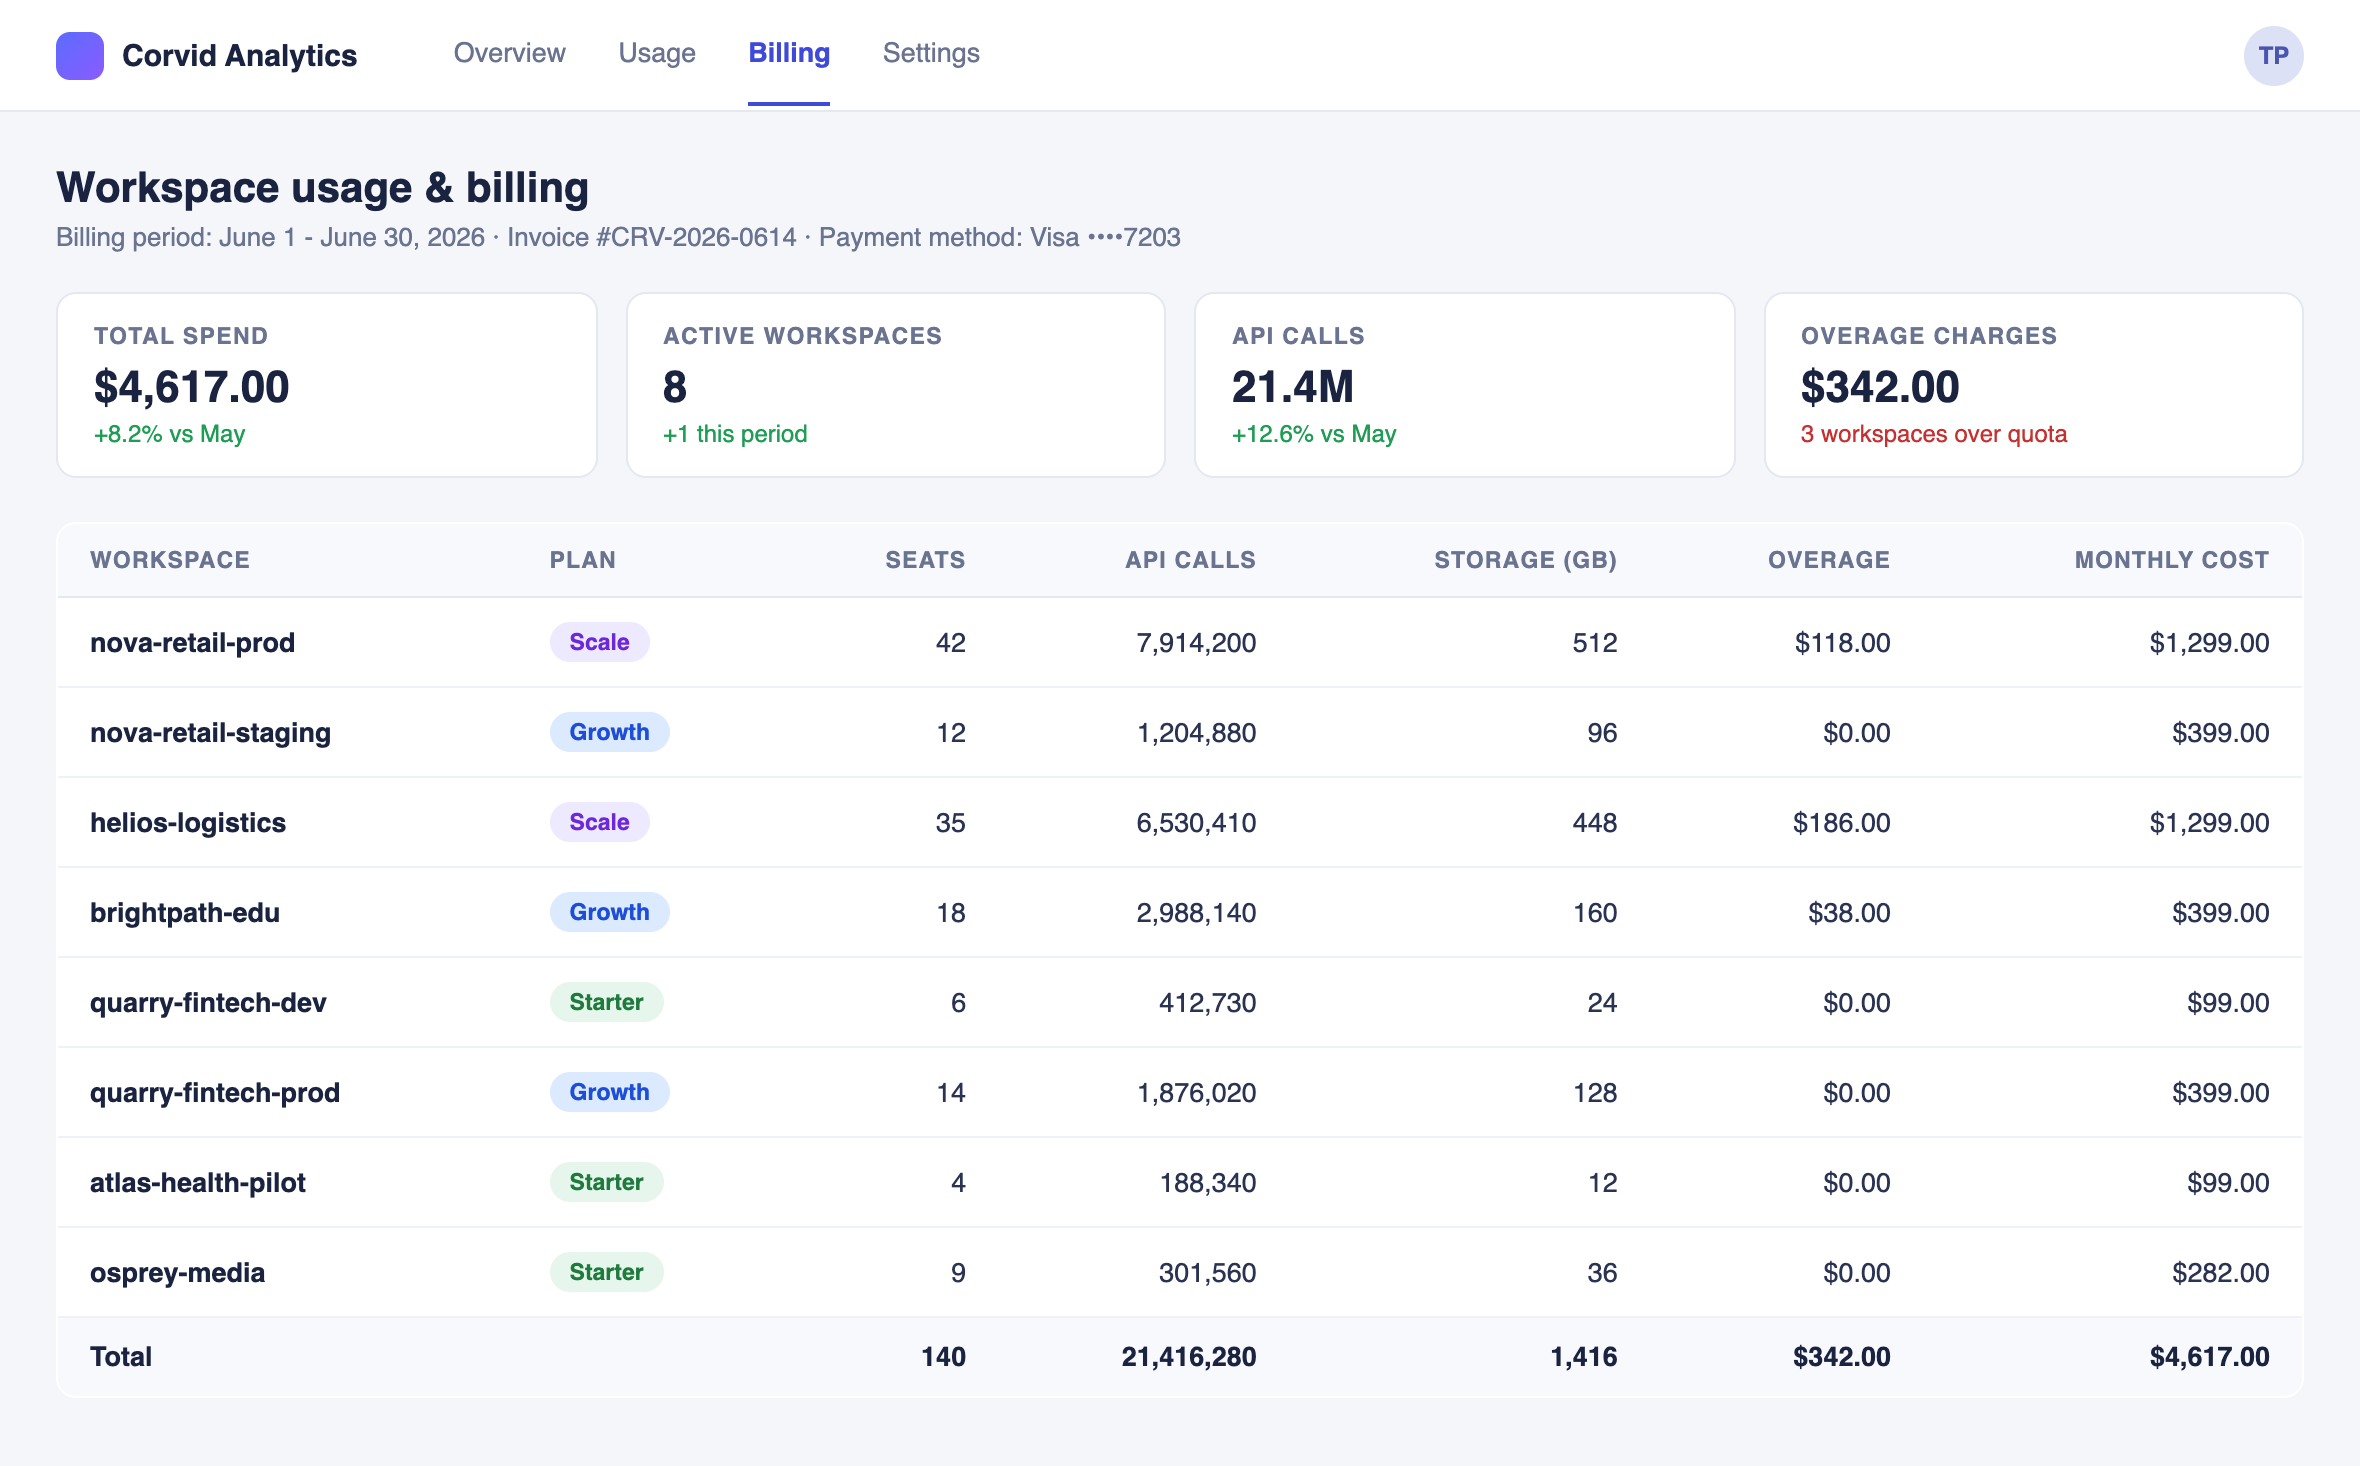Click the 2,988,140 API calls cell
The height and width of the screenshot is (1466, 2360).
[x=1196, y=912]
